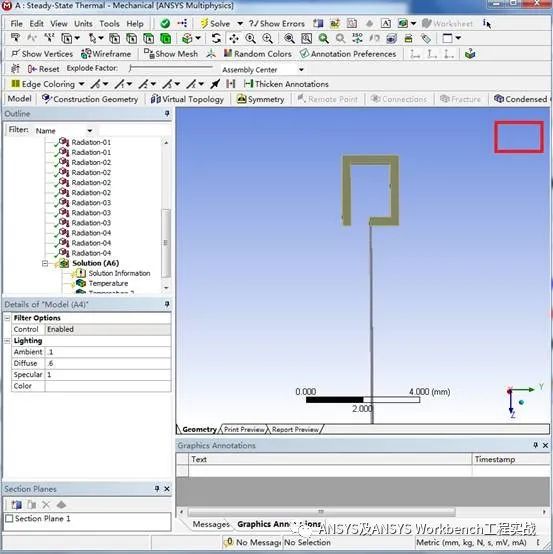This screenshot has height=554, width=553.
Task: Toggle Show Vertices
Action: (42, 54)
